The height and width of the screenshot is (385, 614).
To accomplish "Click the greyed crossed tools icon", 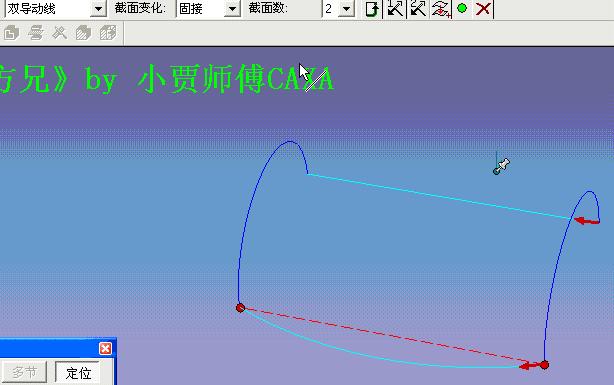I will 60,33.
